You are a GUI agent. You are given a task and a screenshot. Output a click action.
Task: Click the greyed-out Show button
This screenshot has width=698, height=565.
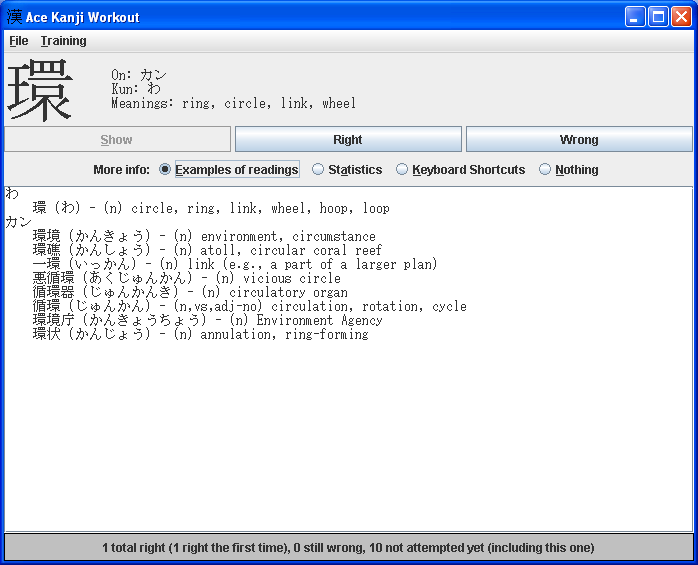117,139
